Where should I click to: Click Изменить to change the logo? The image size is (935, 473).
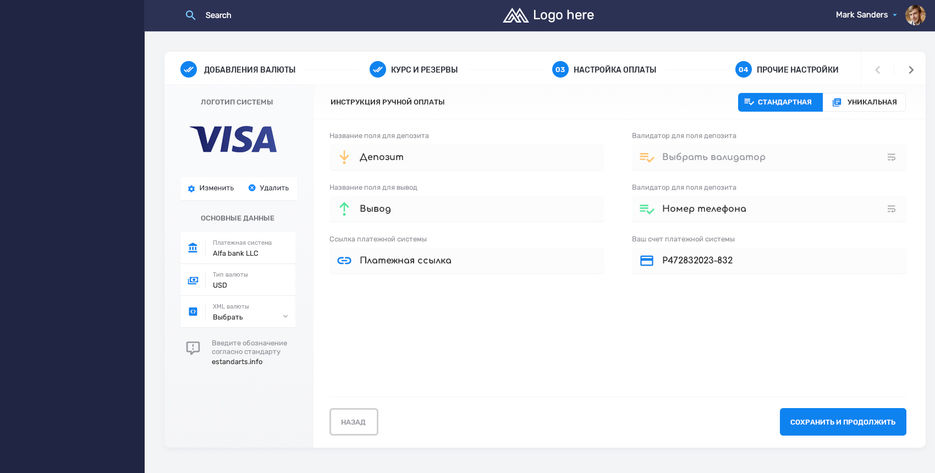click(210, 188)
